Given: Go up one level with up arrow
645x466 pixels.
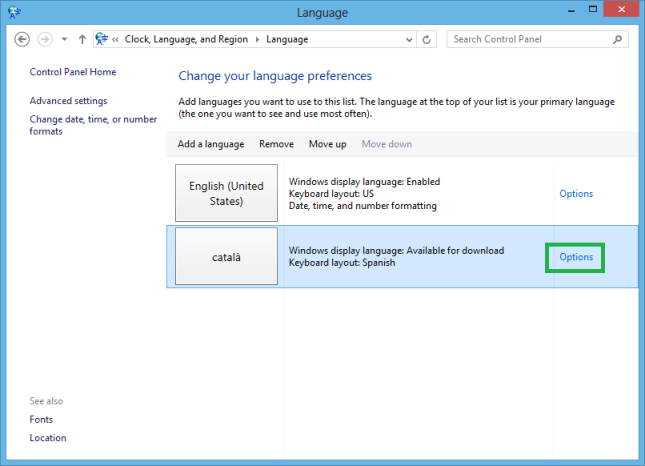Looking at the screenshot, I should click(x=82, y=39).
